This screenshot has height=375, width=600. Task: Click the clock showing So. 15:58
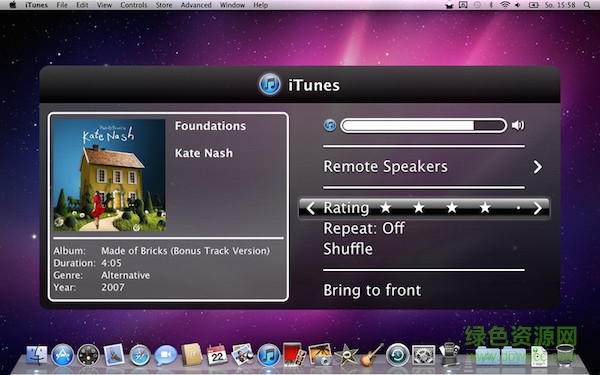pos(560,5)
